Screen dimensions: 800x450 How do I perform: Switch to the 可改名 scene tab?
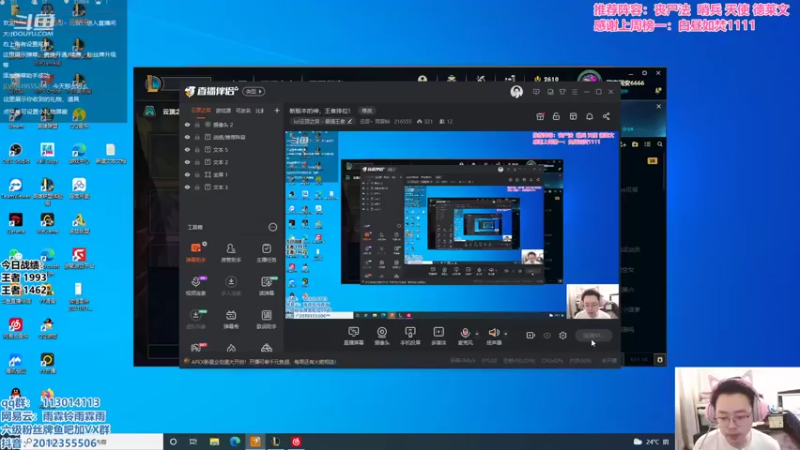(243, 110)
